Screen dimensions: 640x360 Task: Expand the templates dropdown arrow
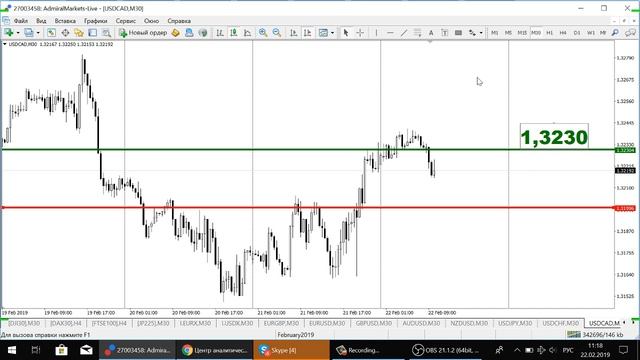tap(332, 33)
